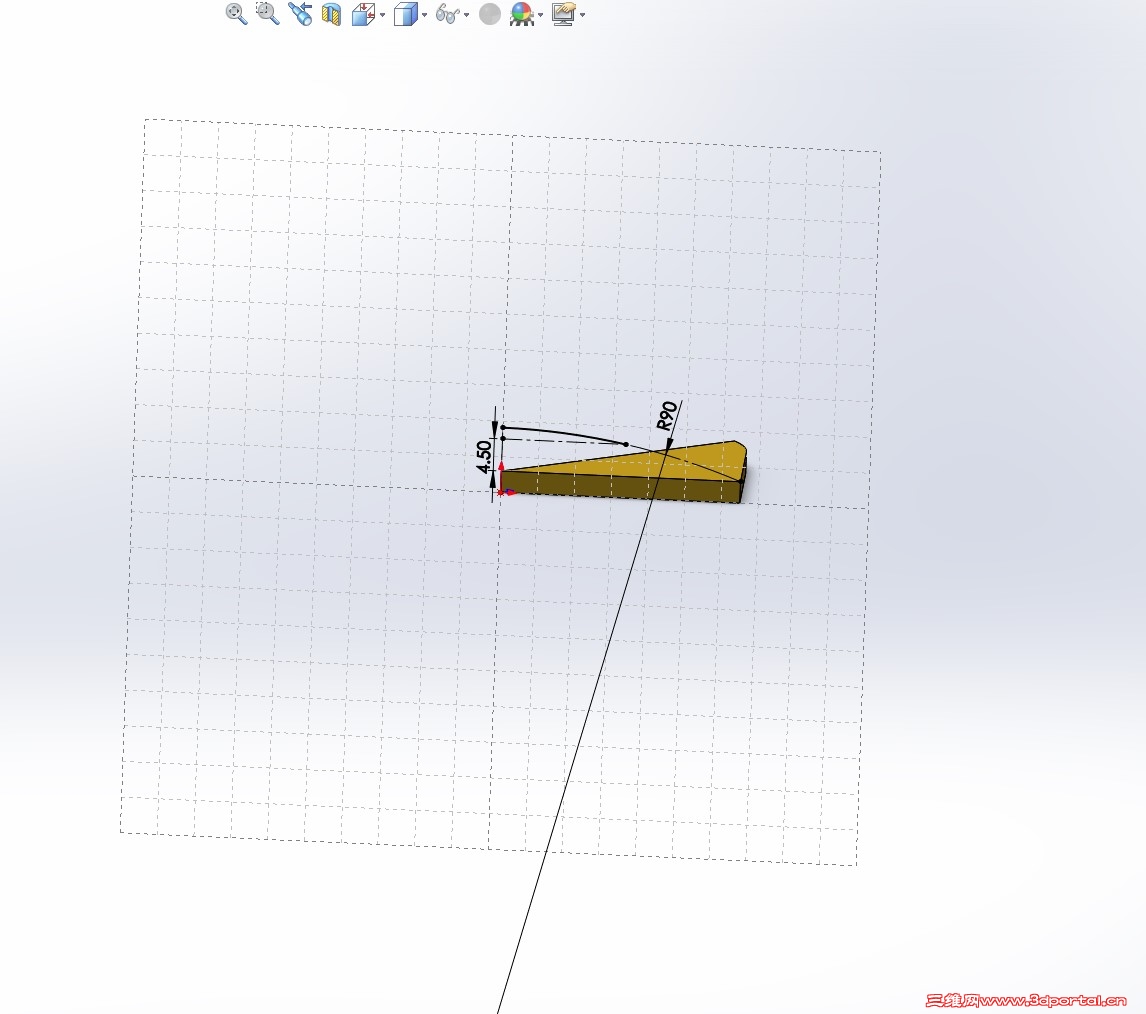Click the Hide/Show Items glasses icon
The width and height of the screenshot is (1146, 1014).
pyautogui.click(x=447, y=14)
